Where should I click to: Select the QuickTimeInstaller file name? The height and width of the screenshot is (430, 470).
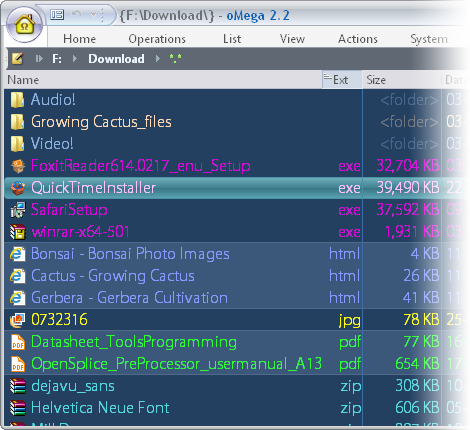(x=93, y=188)
